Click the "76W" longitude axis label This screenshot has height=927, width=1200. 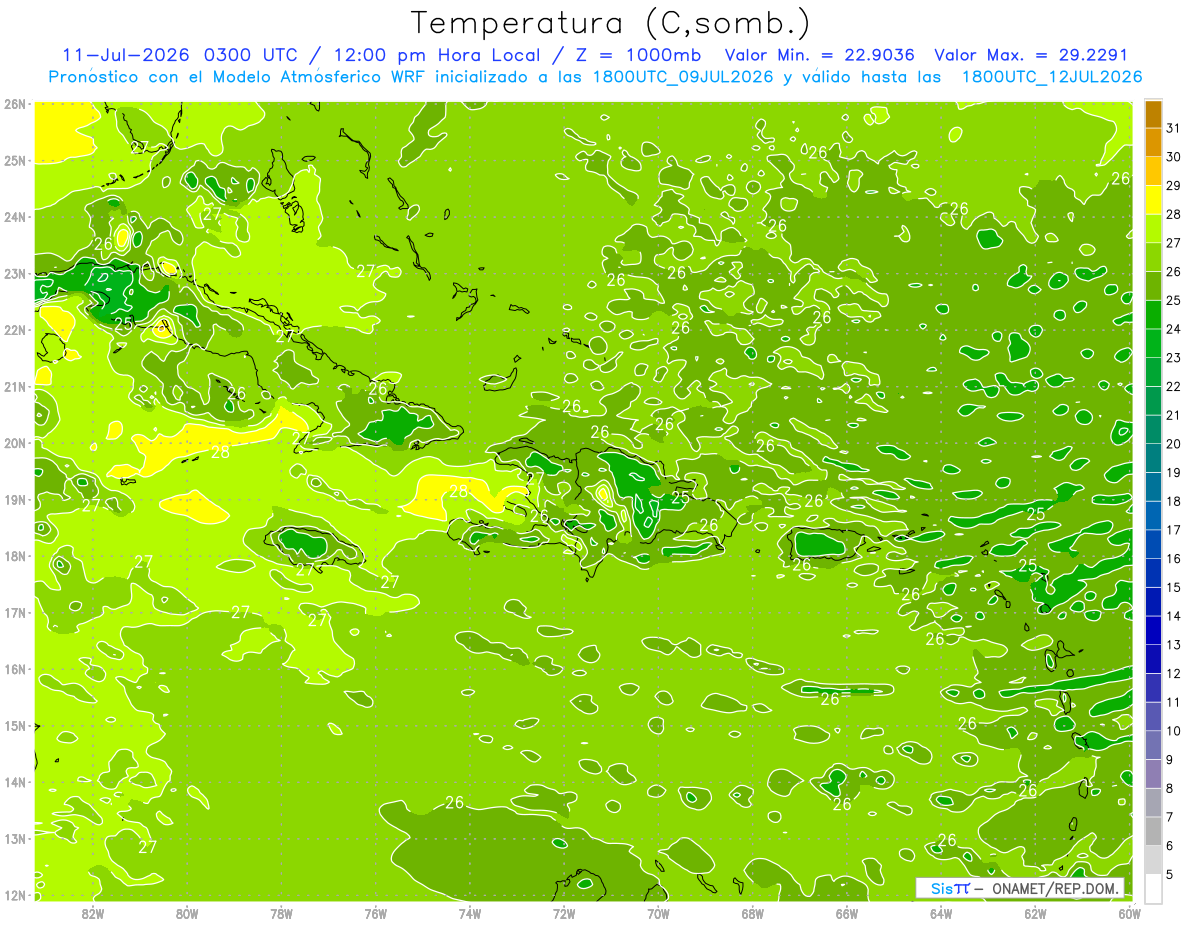coord(375,913)
